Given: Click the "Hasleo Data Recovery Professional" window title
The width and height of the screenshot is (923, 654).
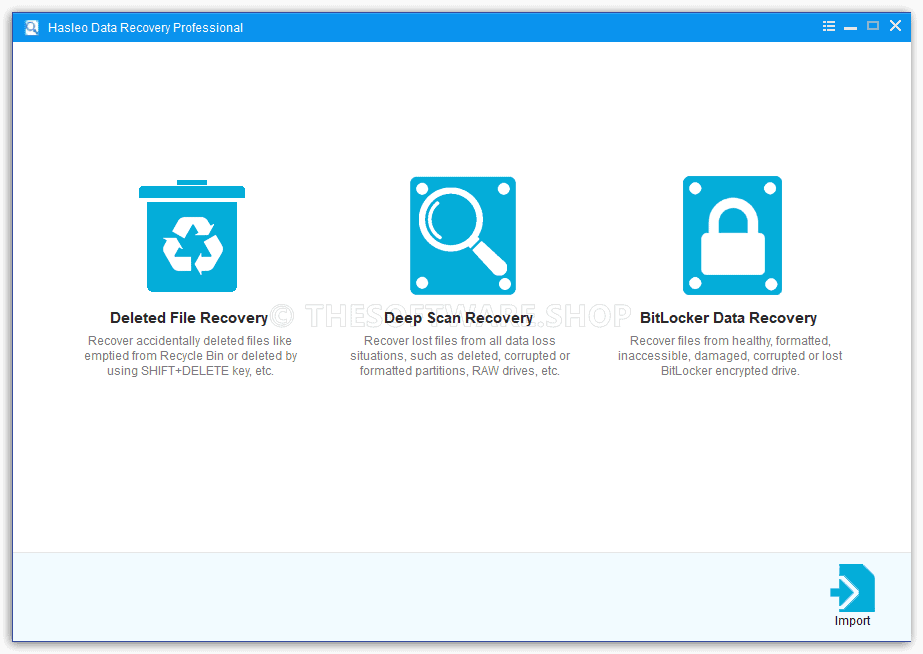Looking at the screenshot, I should (145, 28).
